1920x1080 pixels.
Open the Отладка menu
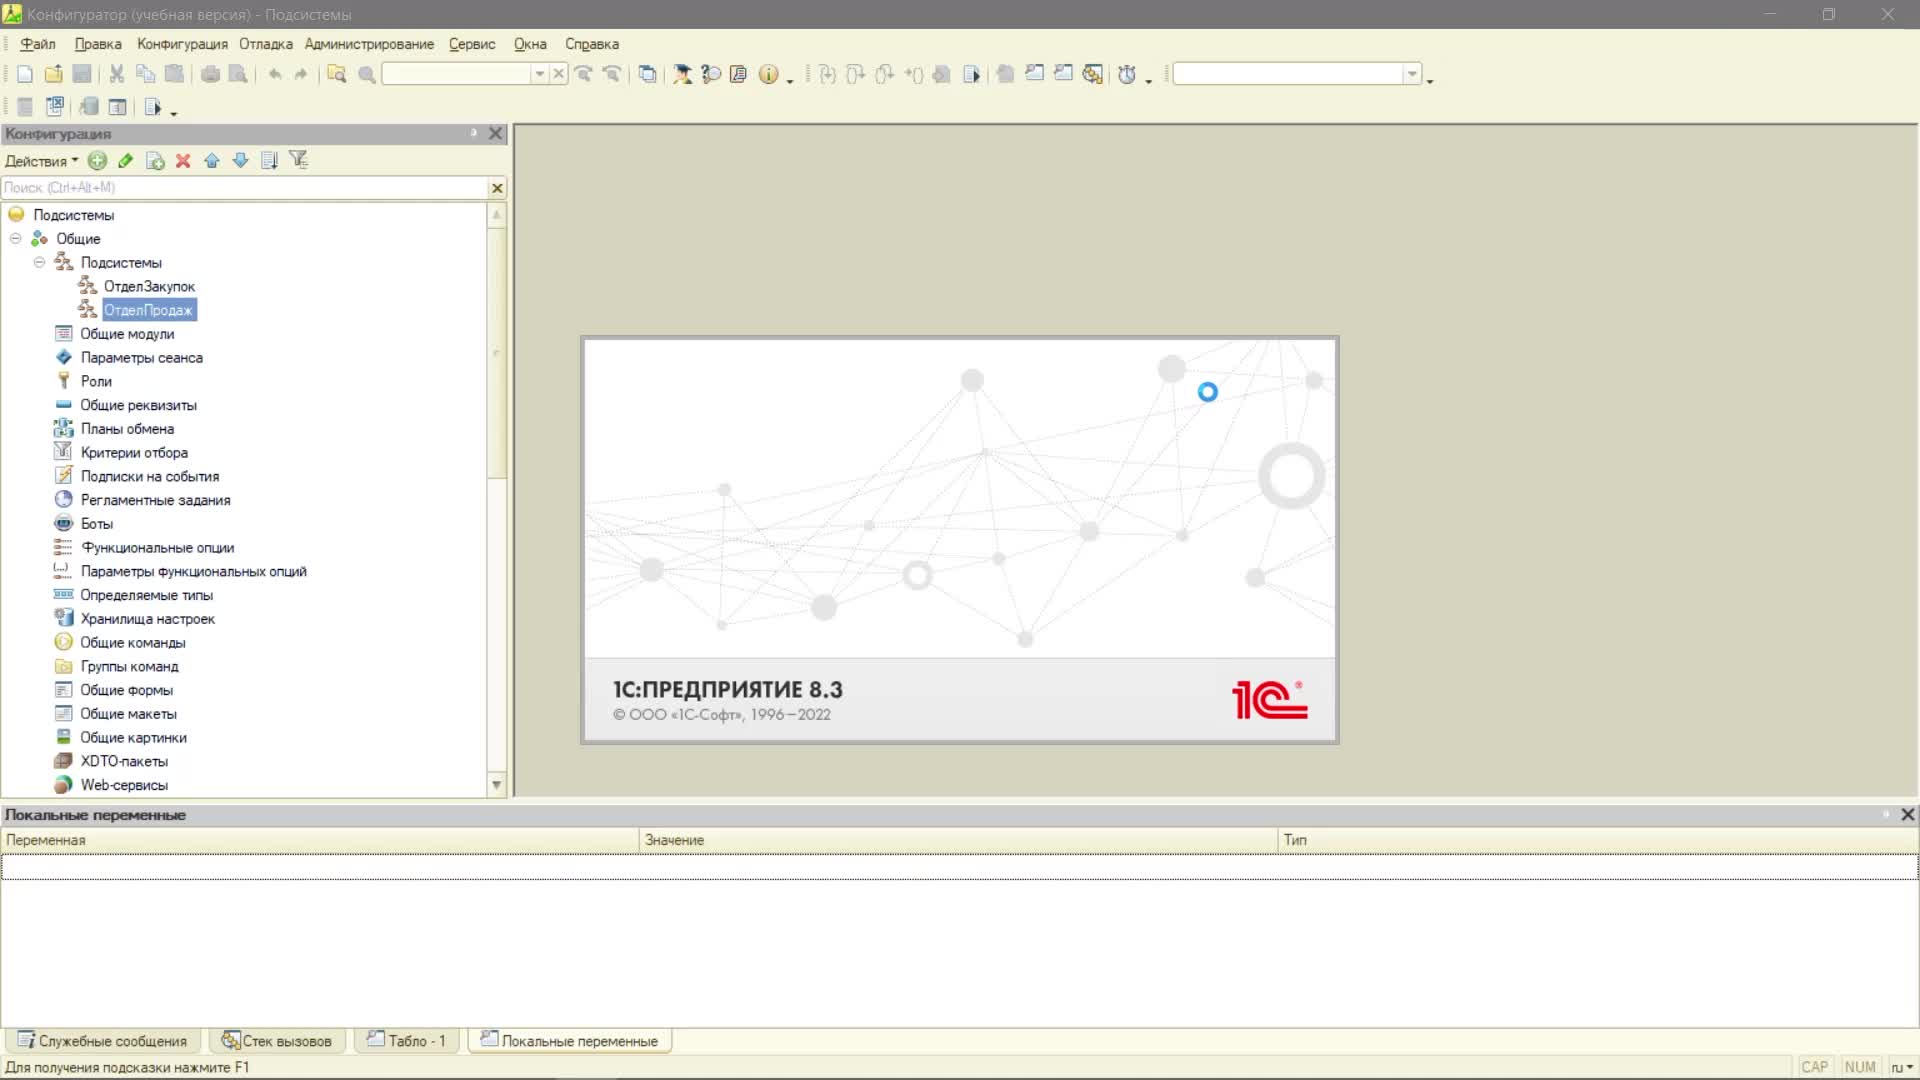click(x=266, y=44)
